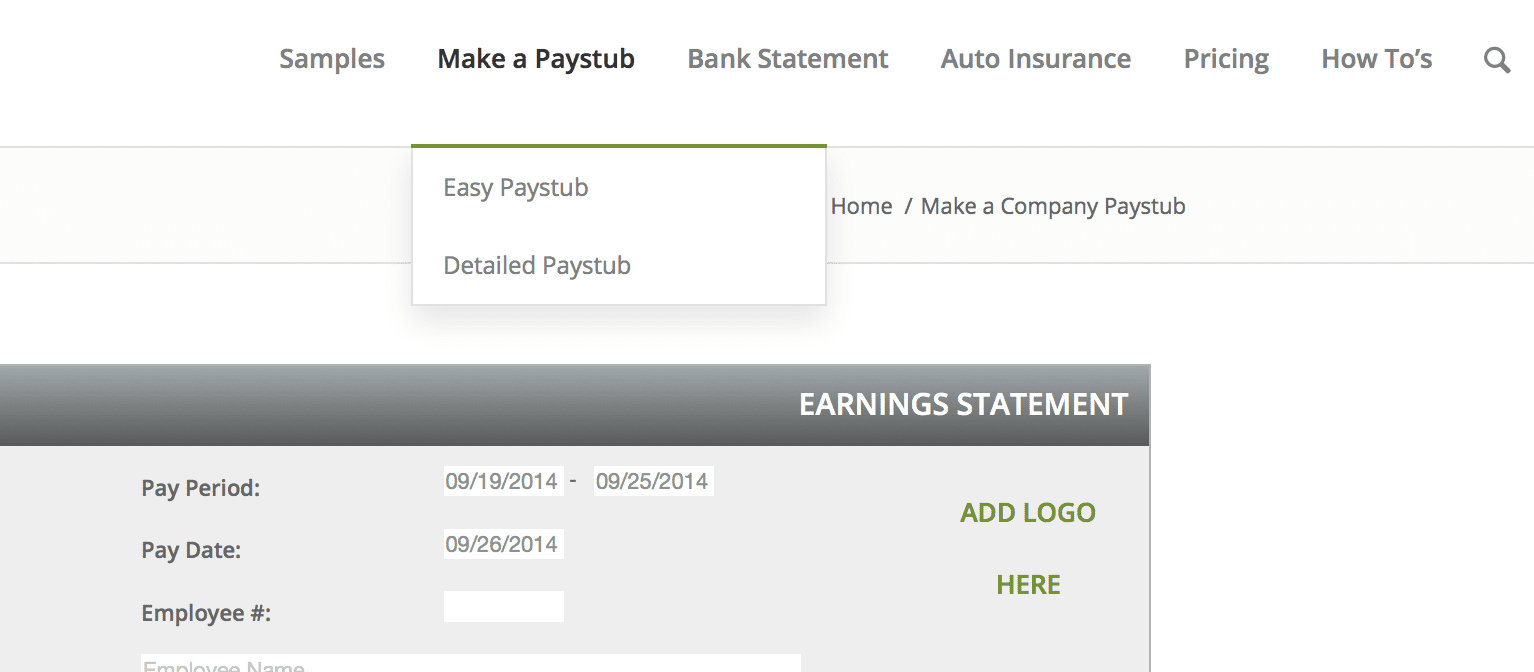1534x672 pixels.
Task: Upload via ADD LOGO HERE area
Action: 1028,548
